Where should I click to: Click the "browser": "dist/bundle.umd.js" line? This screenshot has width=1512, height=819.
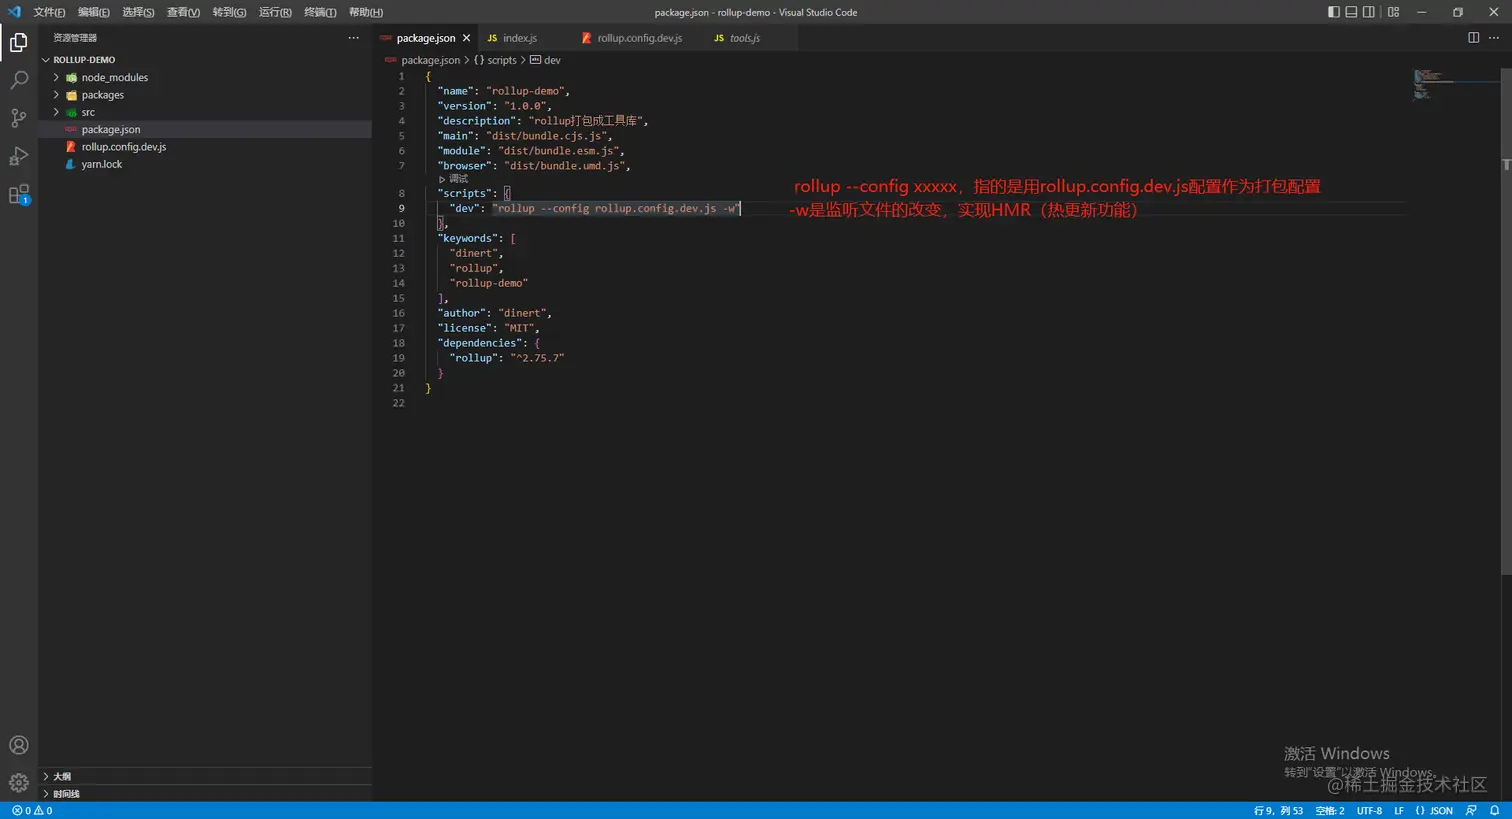[533, 166]
